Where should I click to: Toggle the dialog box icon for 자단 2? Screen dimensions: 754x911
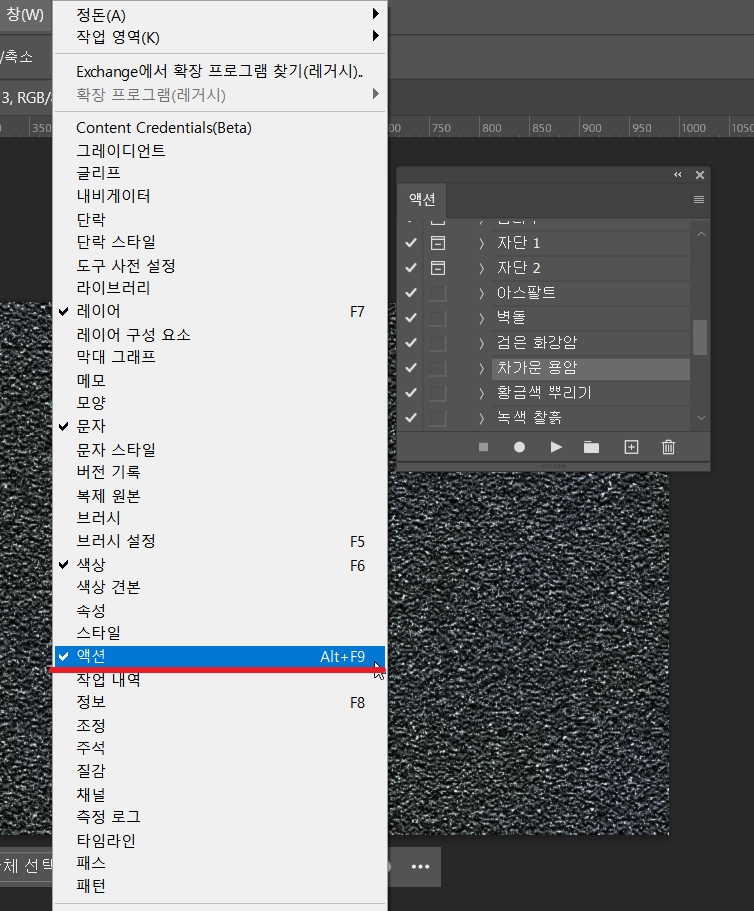point(438,268)
